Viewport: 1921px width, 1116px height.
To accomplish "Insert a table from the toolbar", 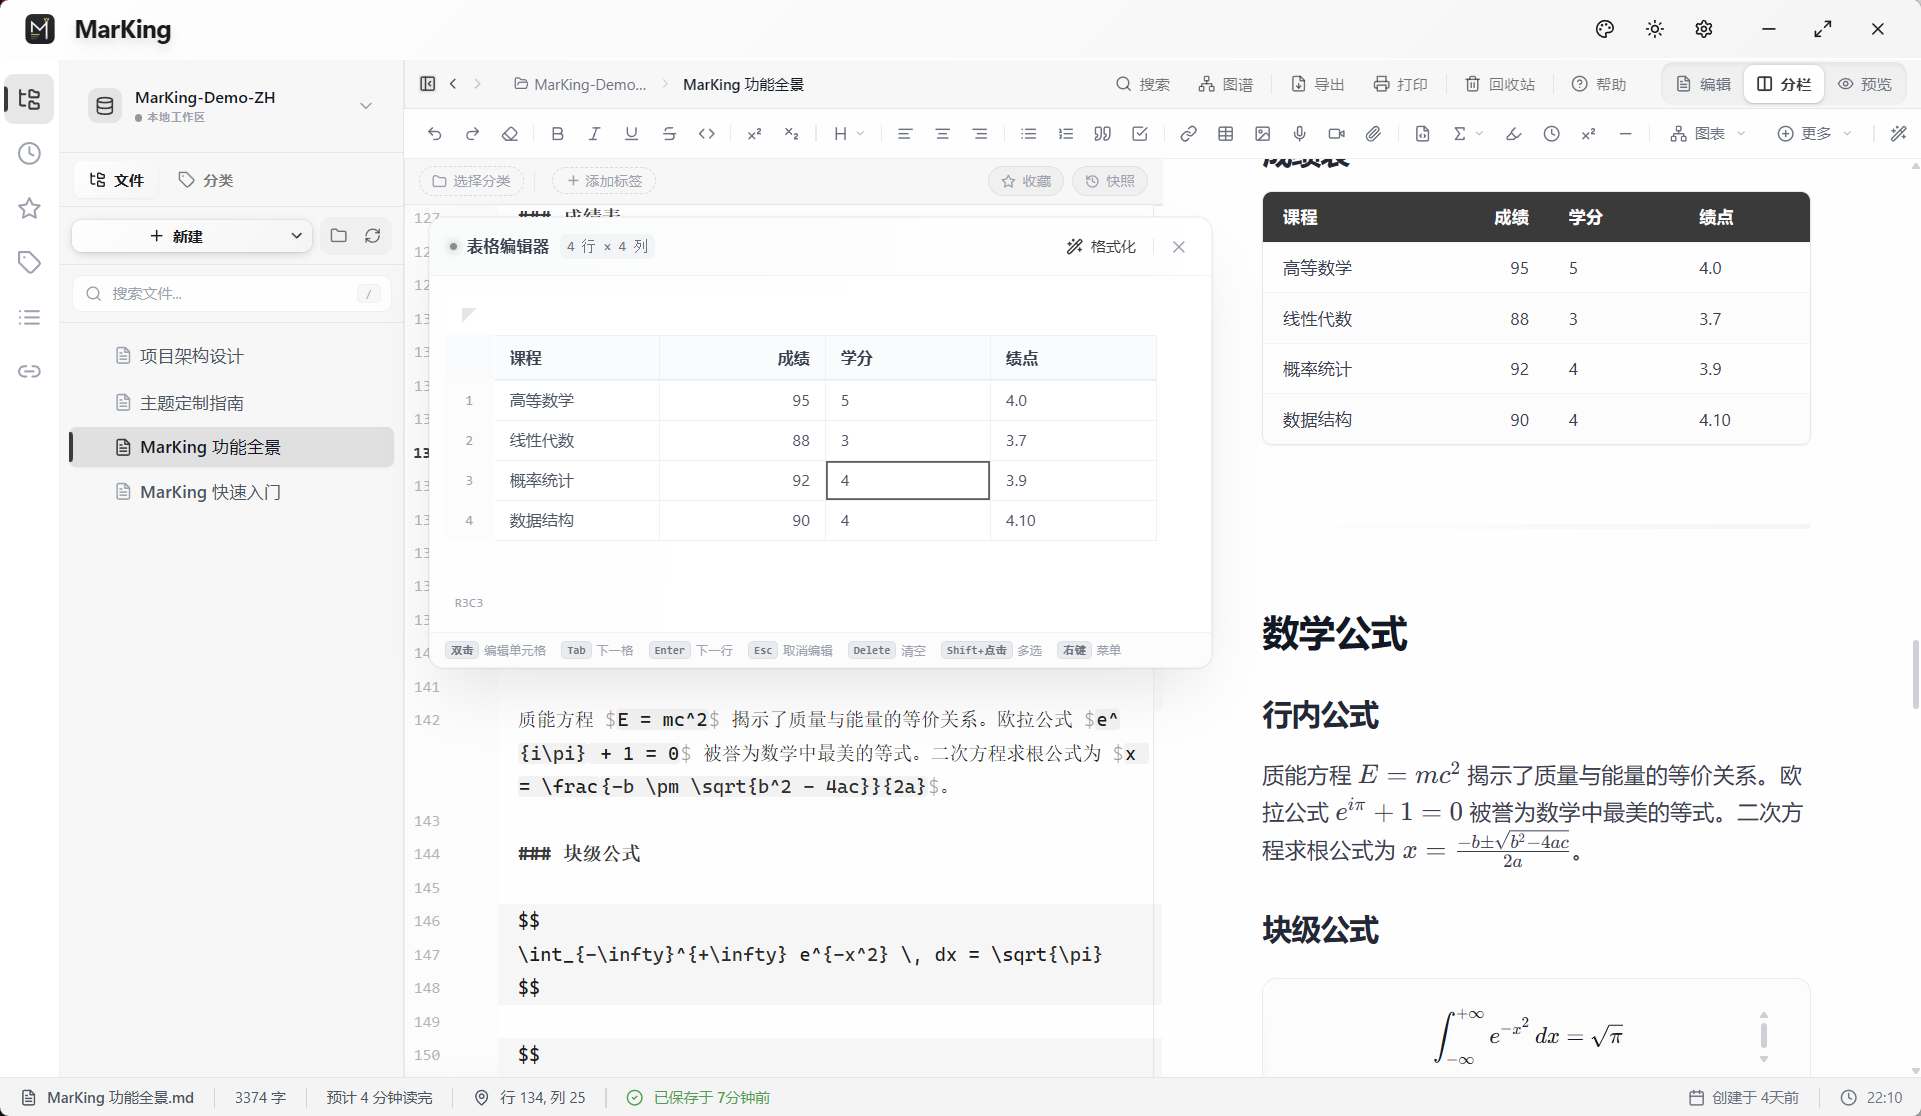I will [x=1225, y=134].
